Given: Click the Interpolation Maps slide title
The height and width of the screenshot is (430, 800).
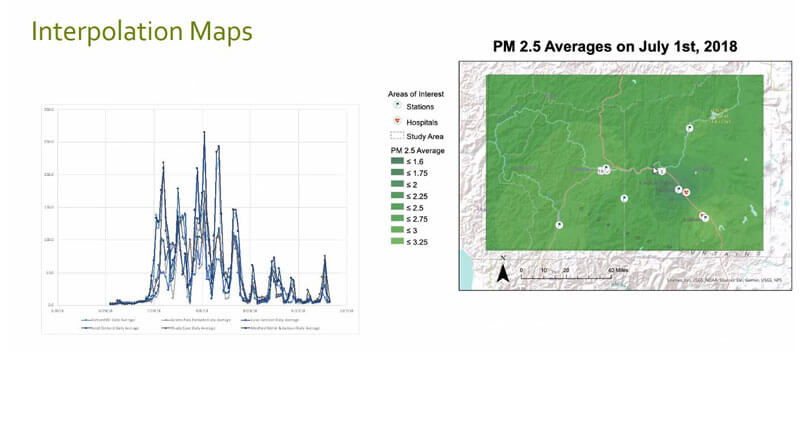Looking at the screenshot, I should pyautogui.click(x=141, y=32).
